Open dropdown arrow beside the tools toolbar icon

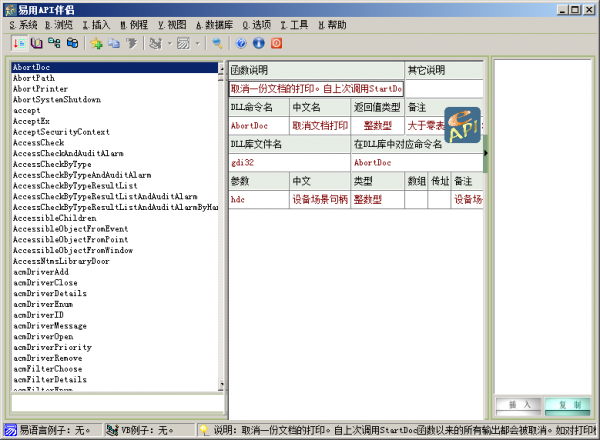coord(168,44)
